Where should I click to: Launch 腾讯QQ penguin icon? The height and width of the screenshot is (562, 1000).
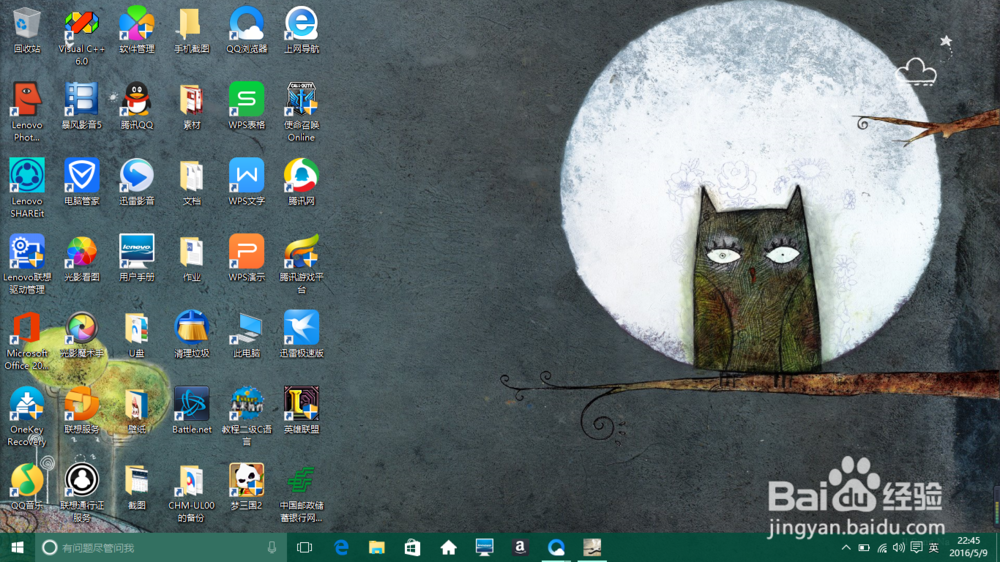136,106
